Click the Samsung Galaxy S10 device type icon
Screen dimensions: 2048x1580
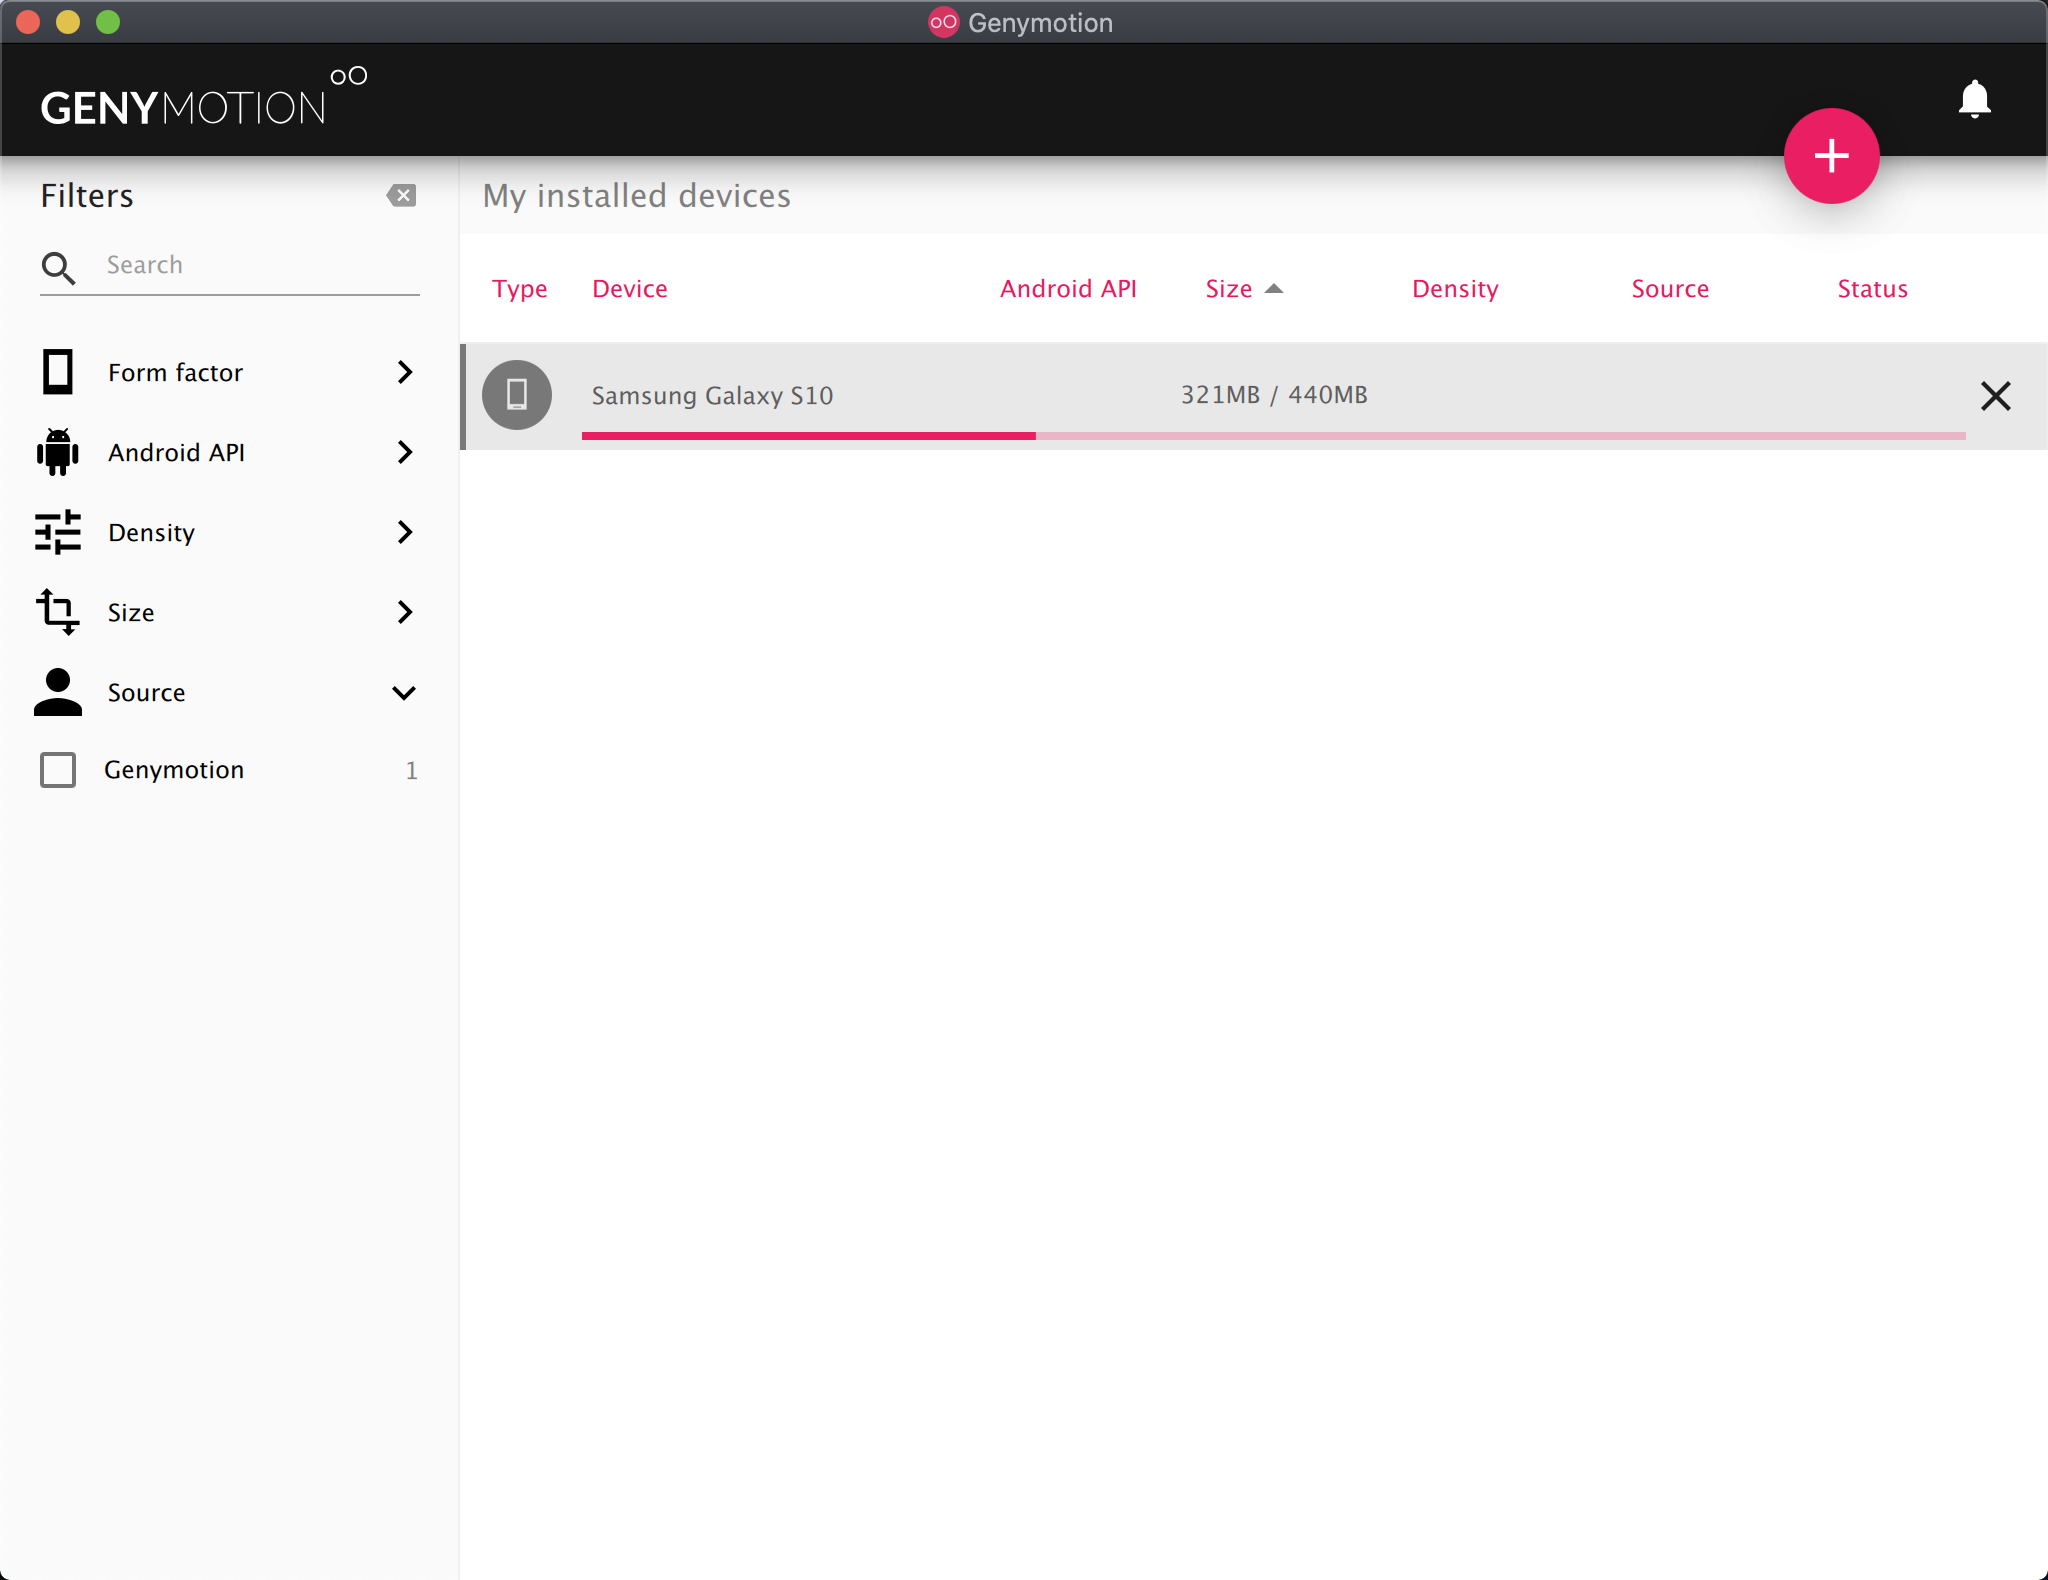517,395
